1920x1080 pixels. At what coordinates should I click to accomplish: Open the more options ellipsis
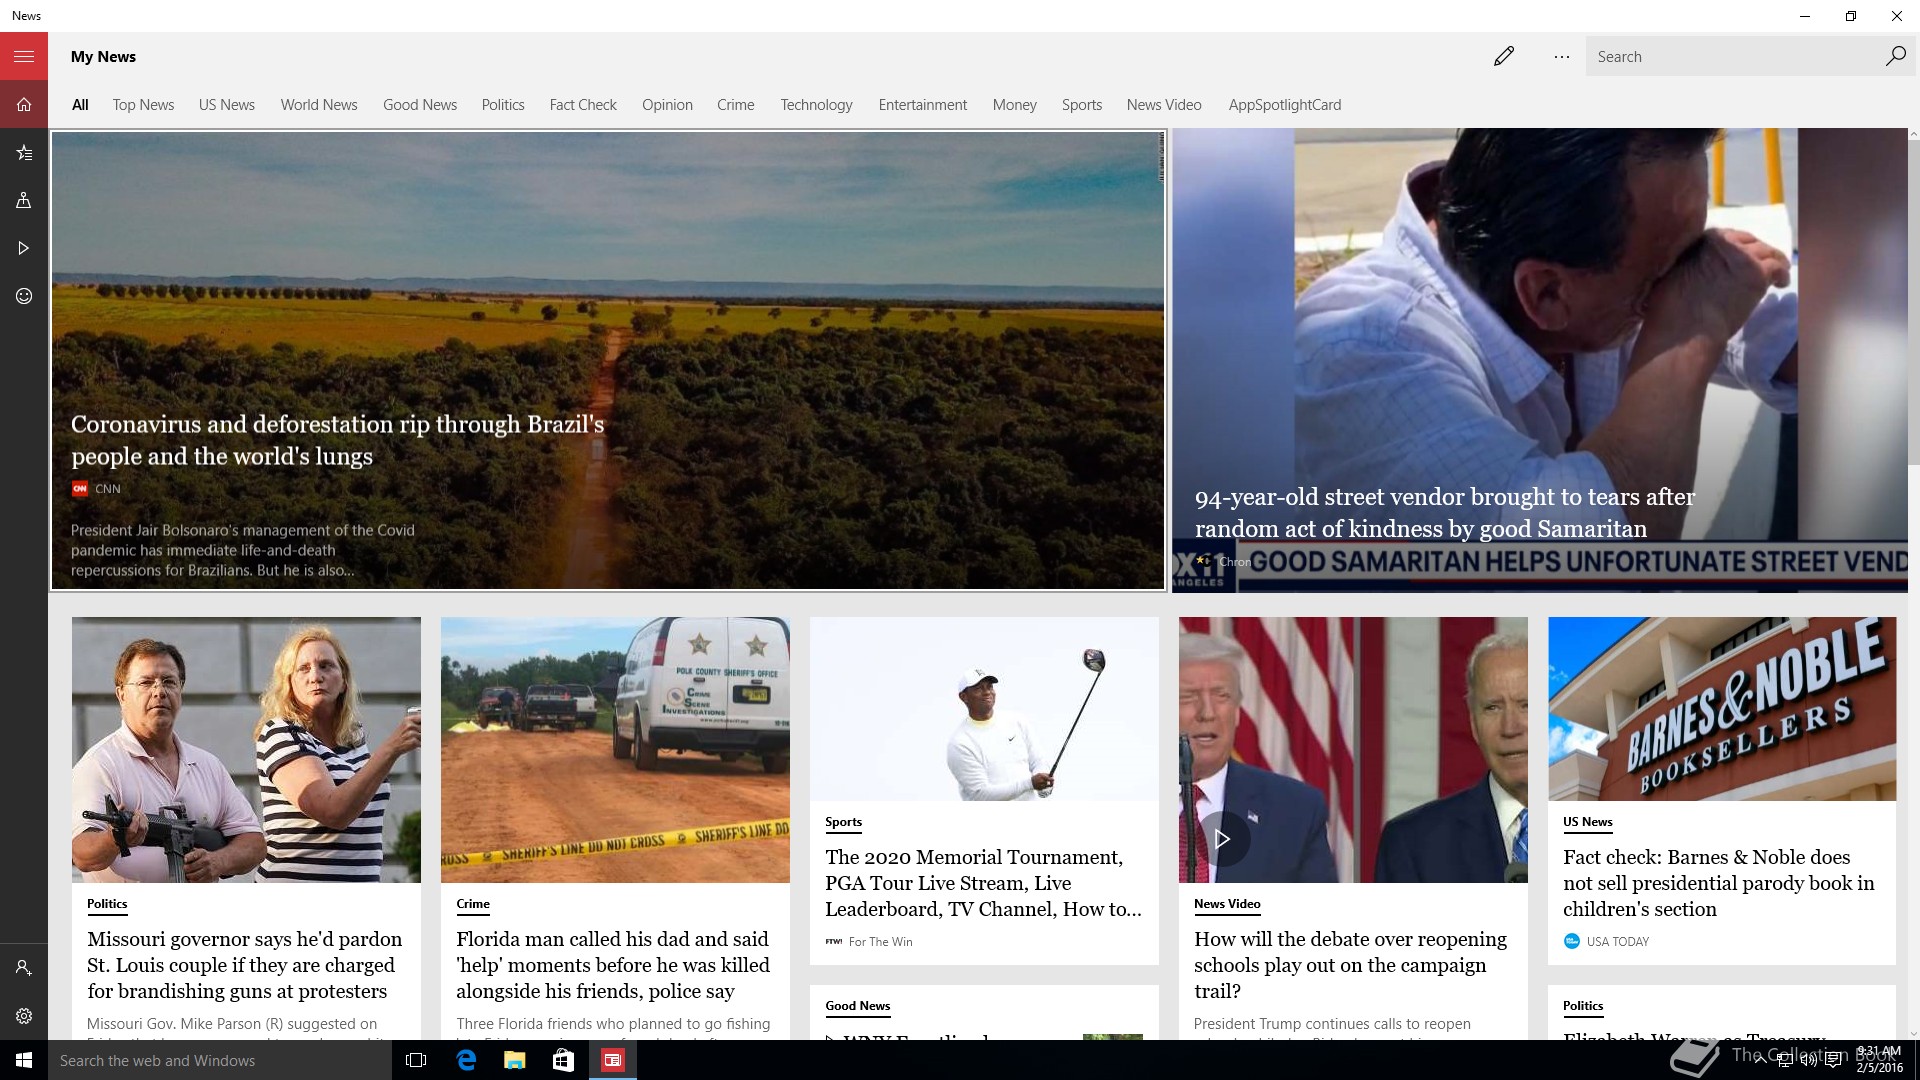tap(1561, 57)
